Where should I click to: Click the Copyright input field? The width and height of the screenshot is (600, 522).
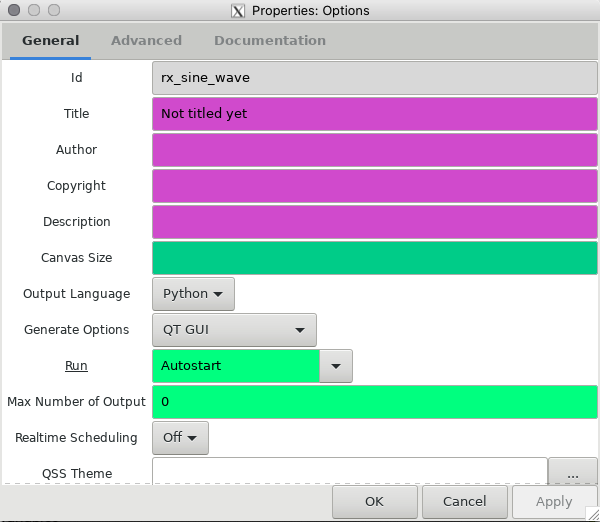point(375,186)
